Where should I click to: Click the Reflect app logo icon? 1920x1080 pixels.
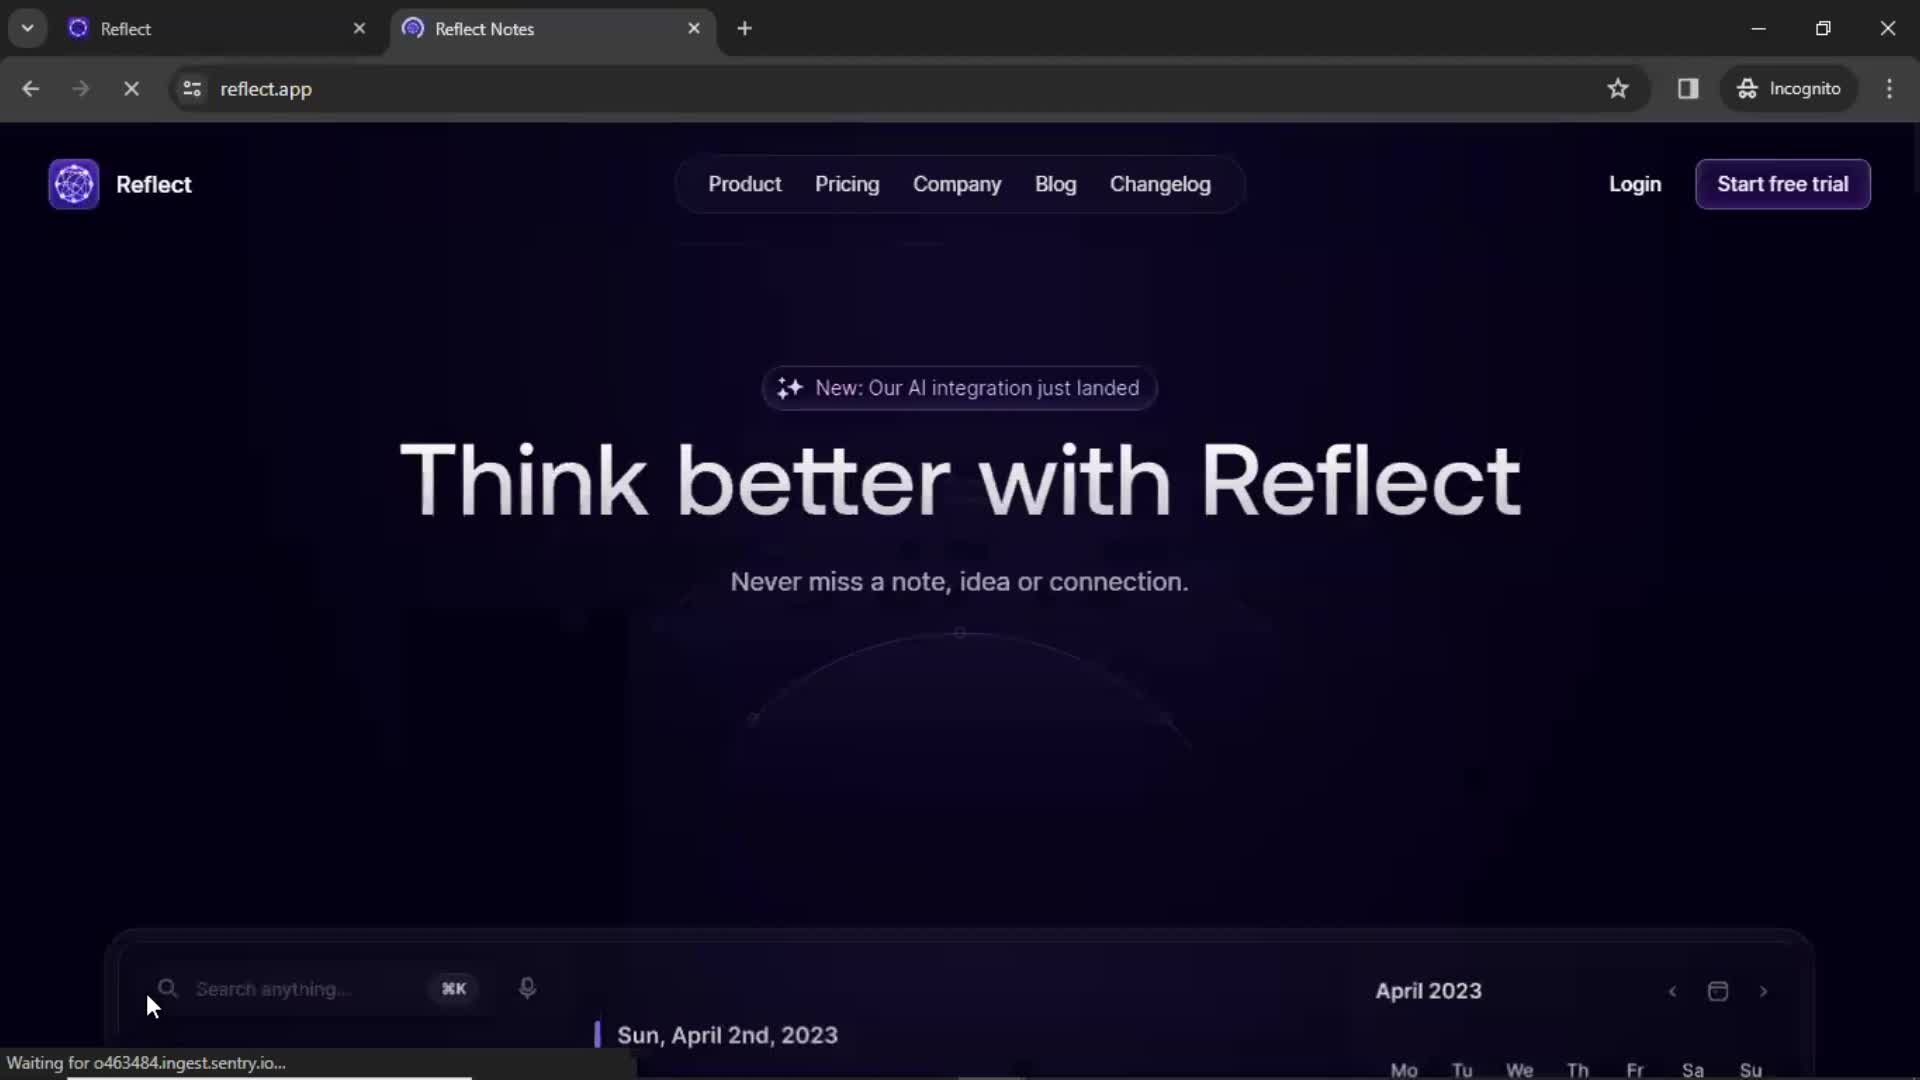[74, 183]
